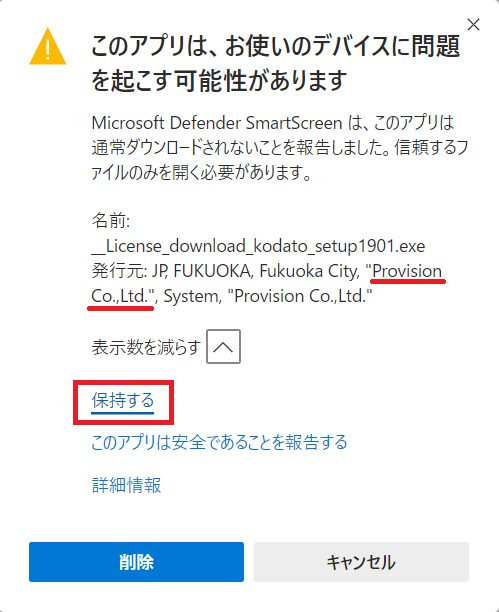This screenshot has height=612, width=499.
Task: Click the blue 削除 button
Action: [136, 562]
